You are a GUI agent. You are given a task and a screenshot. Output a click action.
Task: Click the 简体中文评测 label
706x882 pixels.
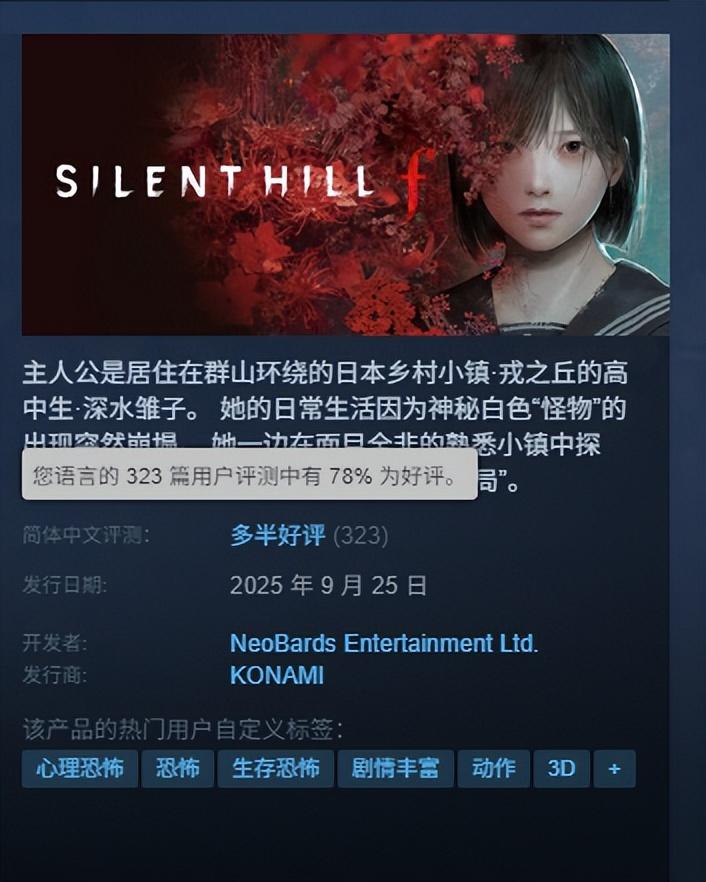86,535
